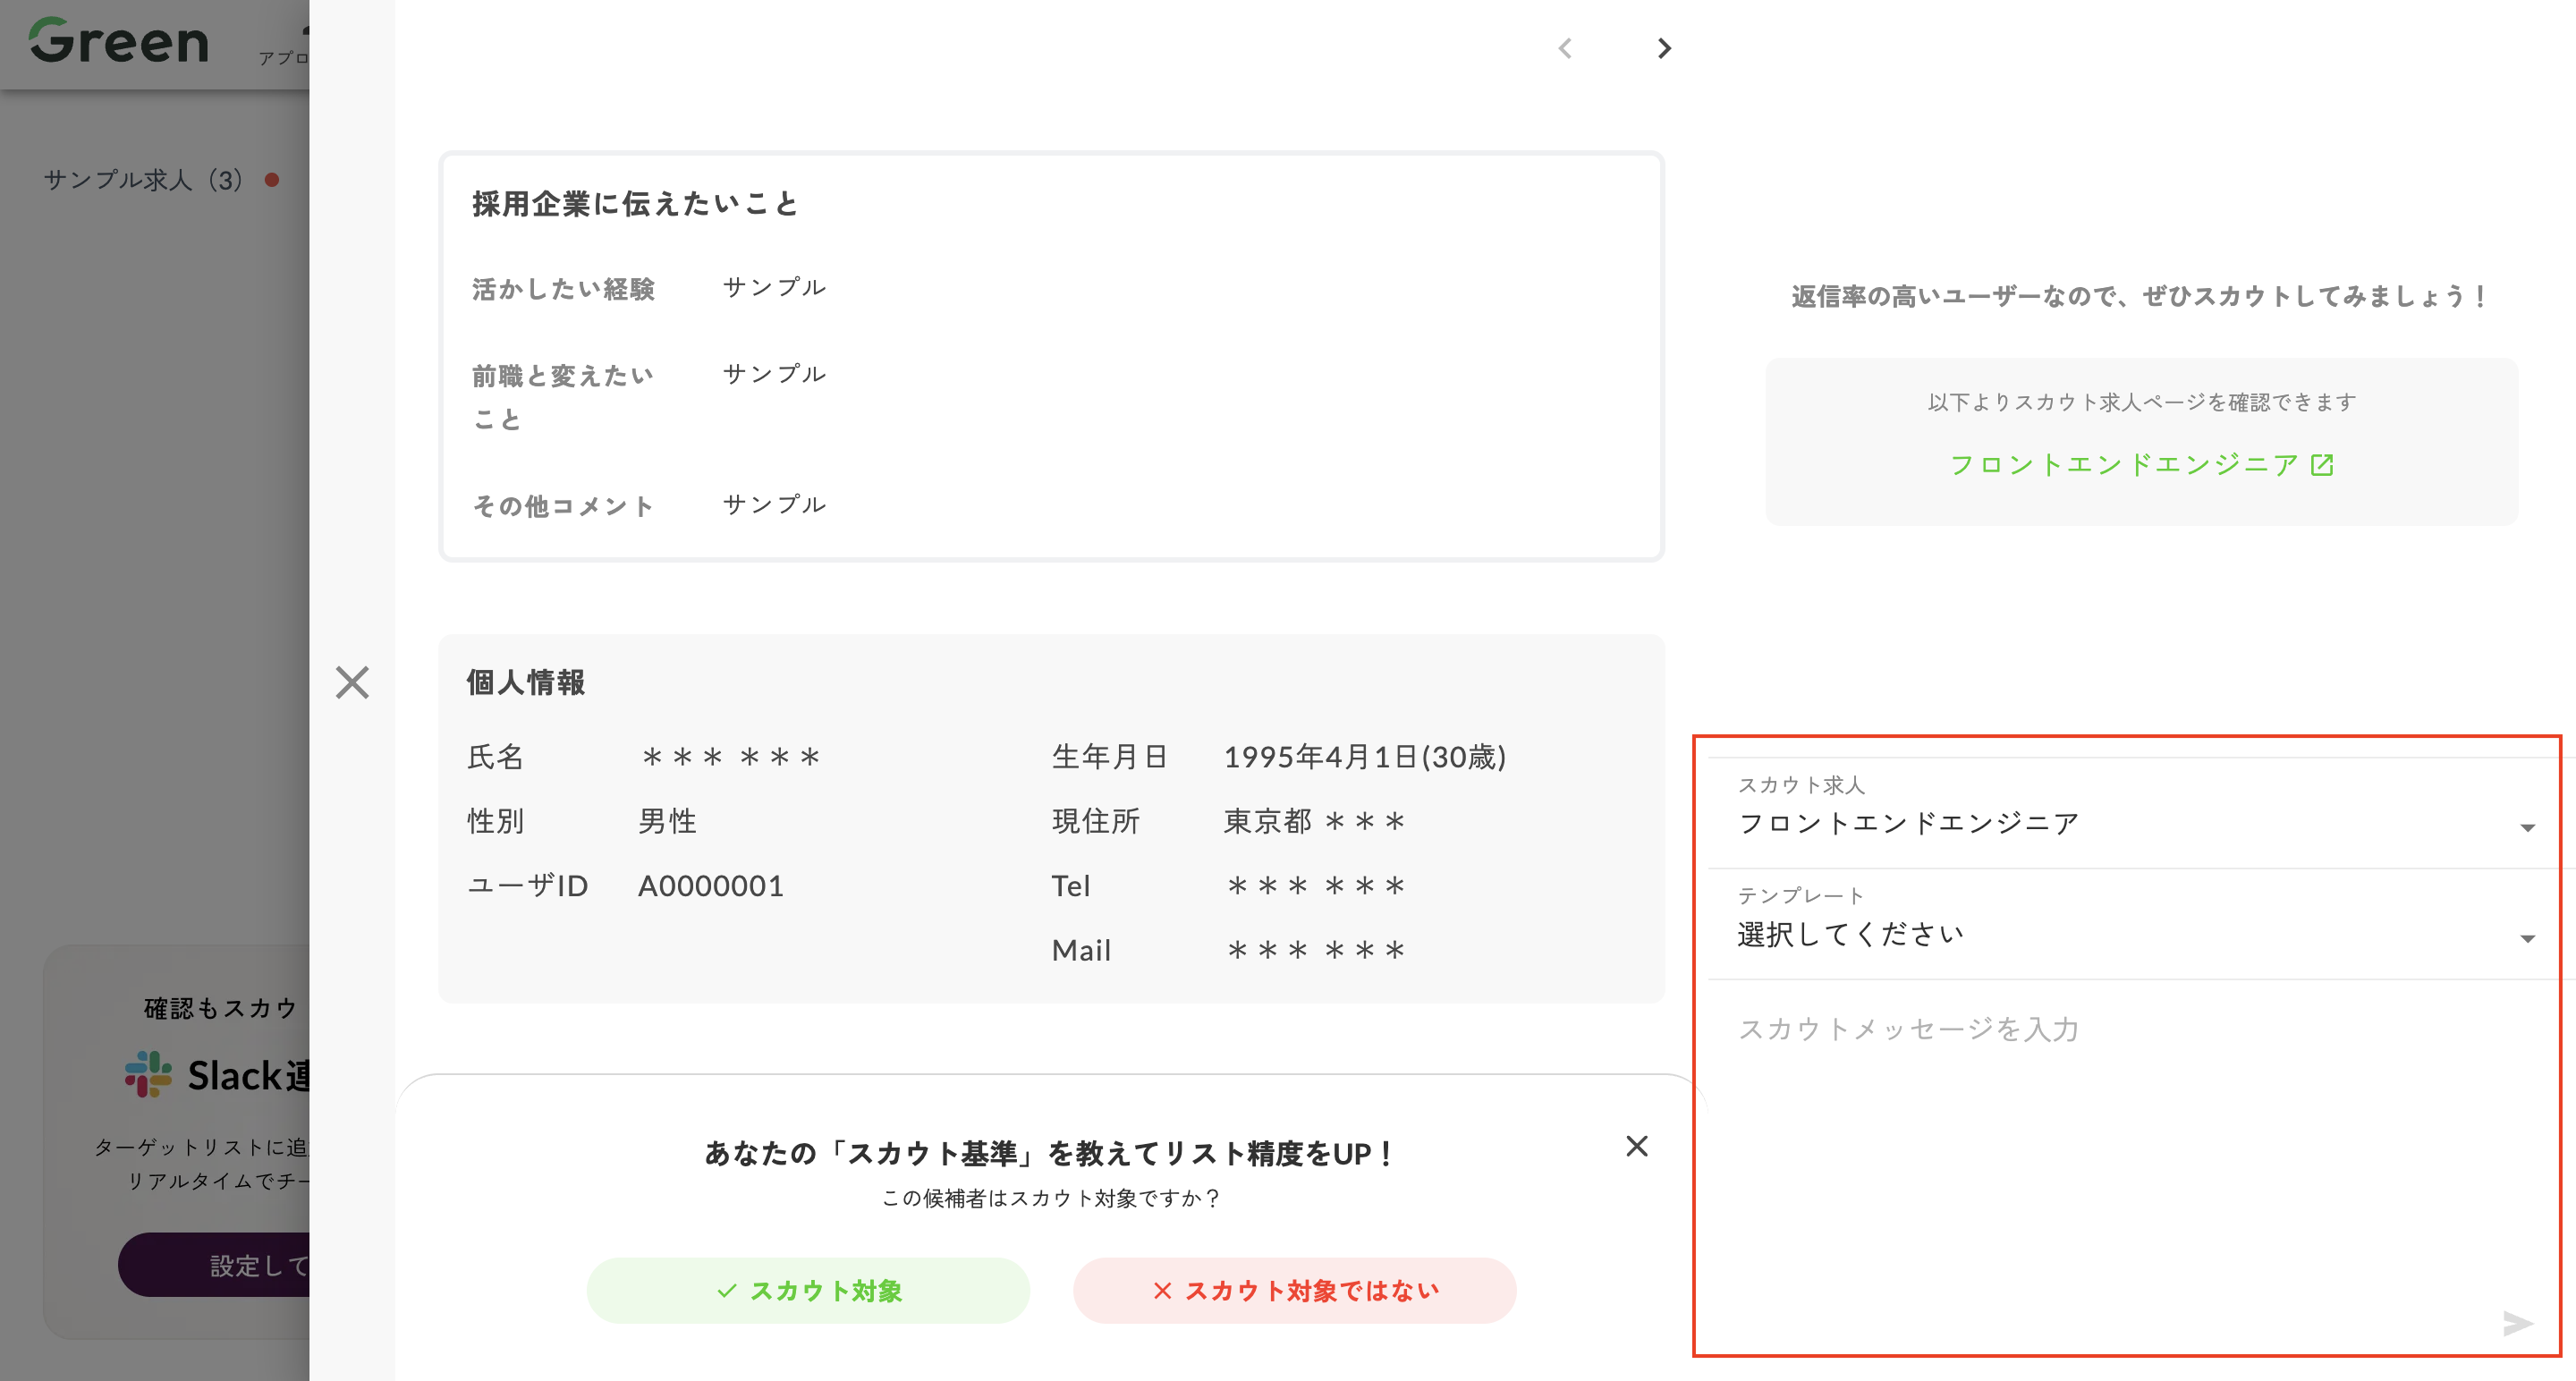Click the address 東京都 ＊＊＊
This screenshot has height=1381, width=2576.
click(x=1315, y=822)
